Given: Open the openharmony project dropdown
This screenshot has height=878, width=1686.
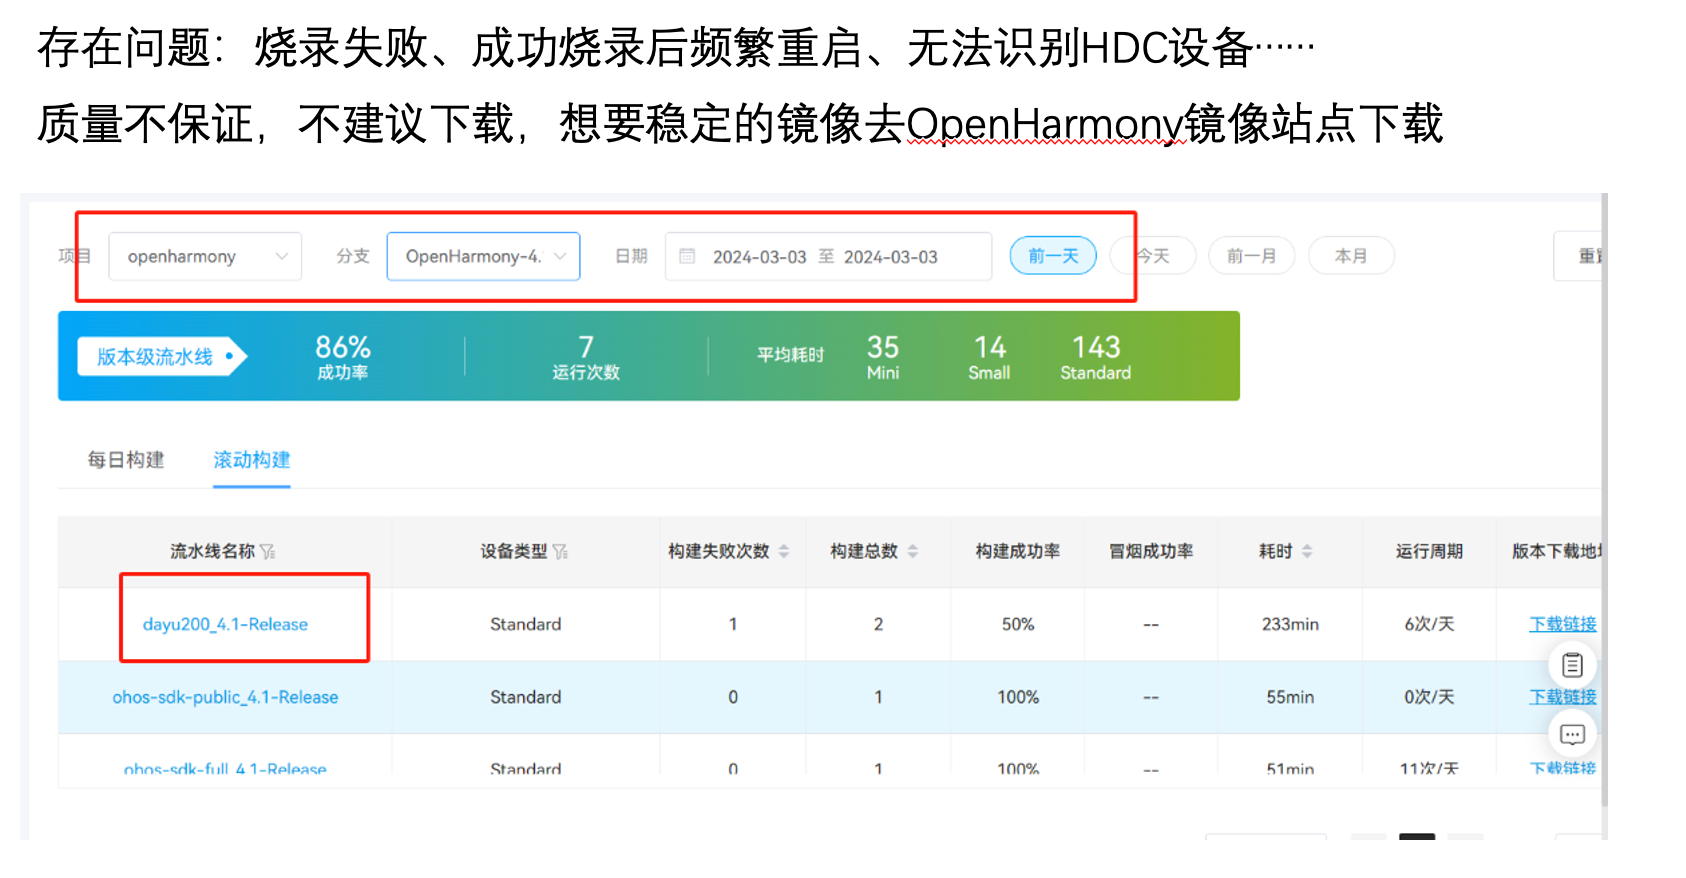Looking at the screenshot, I should [x=205, y=257].
